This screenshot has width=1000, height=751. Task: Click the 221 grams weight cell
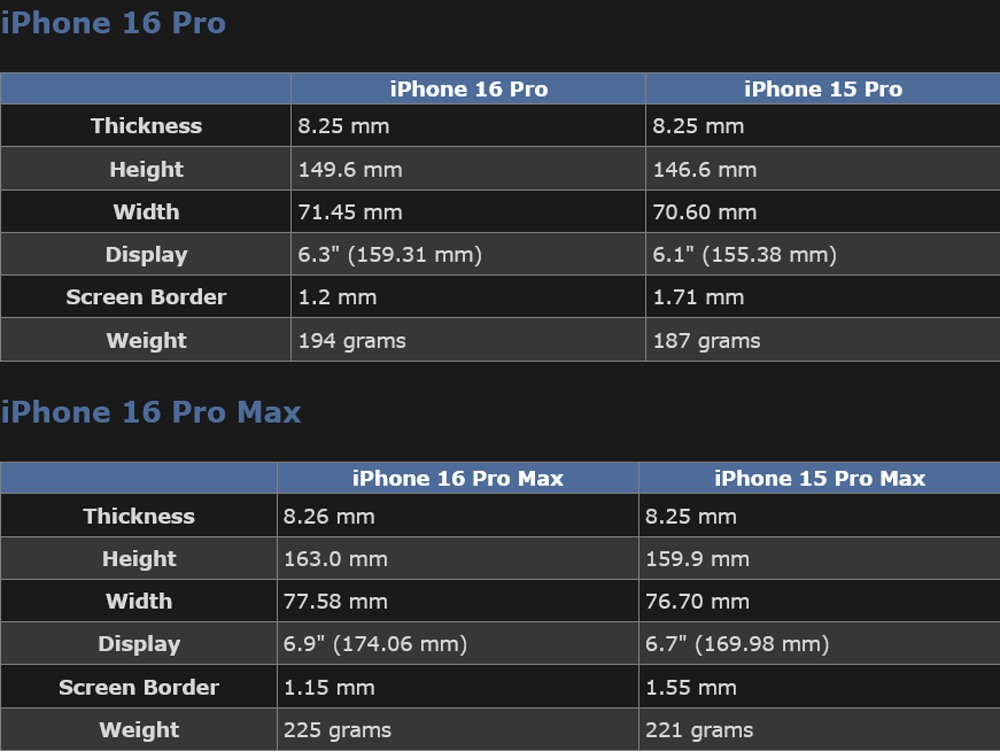click(819, 730)
